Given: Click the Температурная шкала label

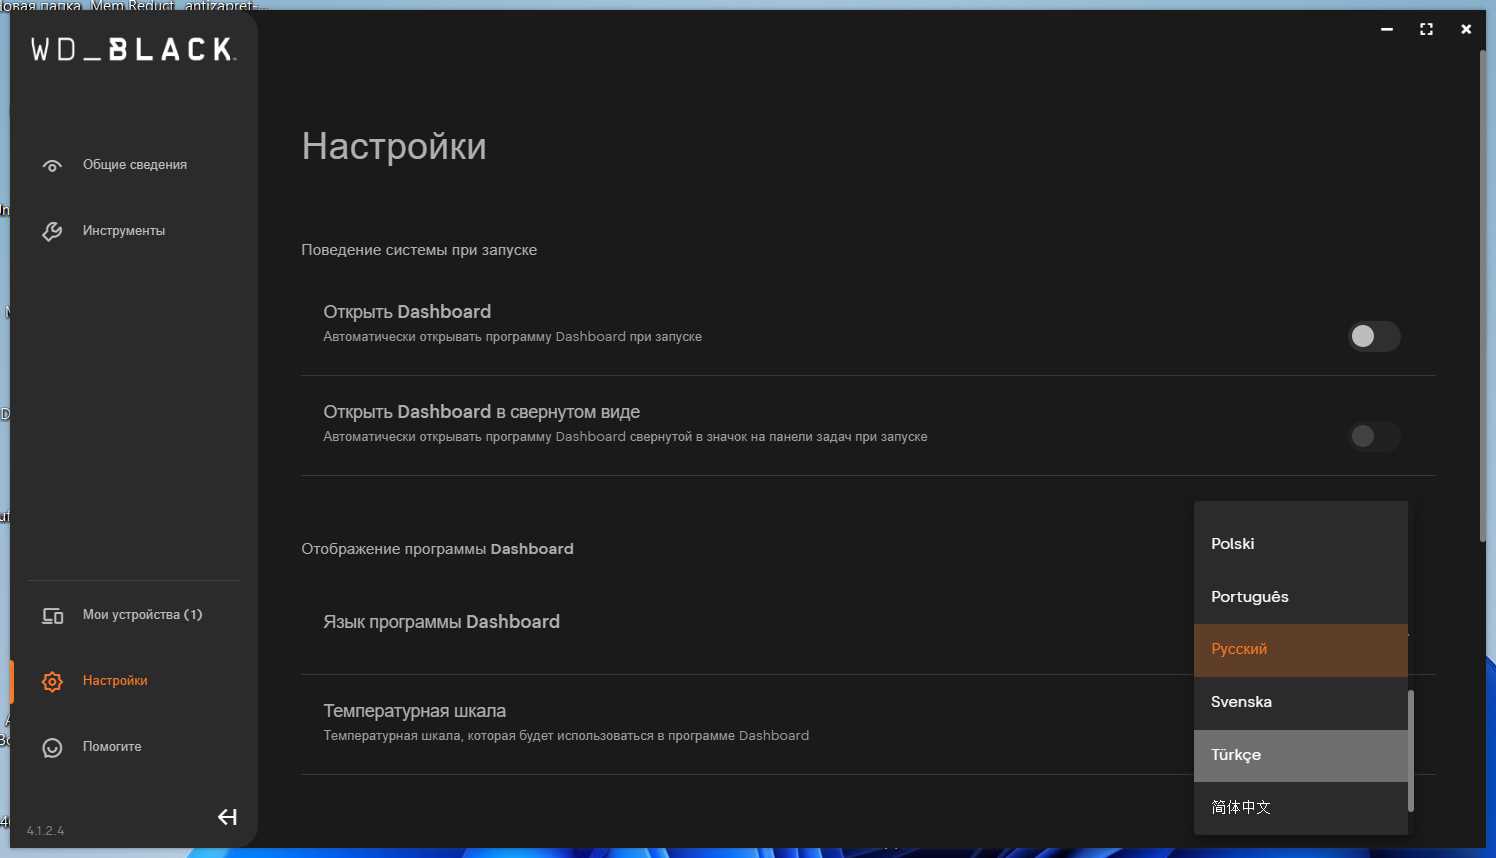Looking at the screenshot, I should pos(414,711).
